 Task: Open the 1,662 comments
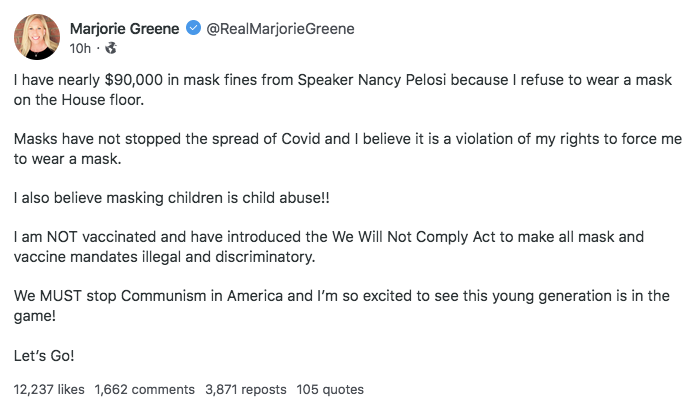point(143,389)
